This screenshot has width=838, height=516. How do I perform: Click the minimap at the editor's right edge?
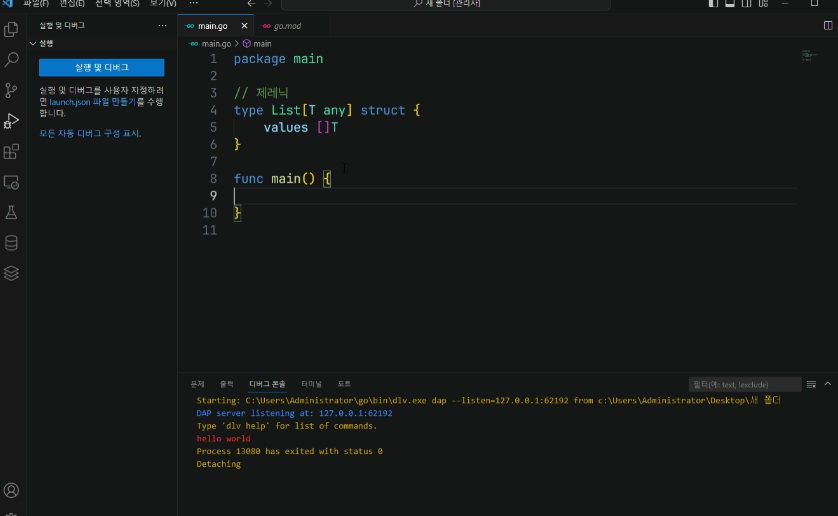tap(811, 56)
